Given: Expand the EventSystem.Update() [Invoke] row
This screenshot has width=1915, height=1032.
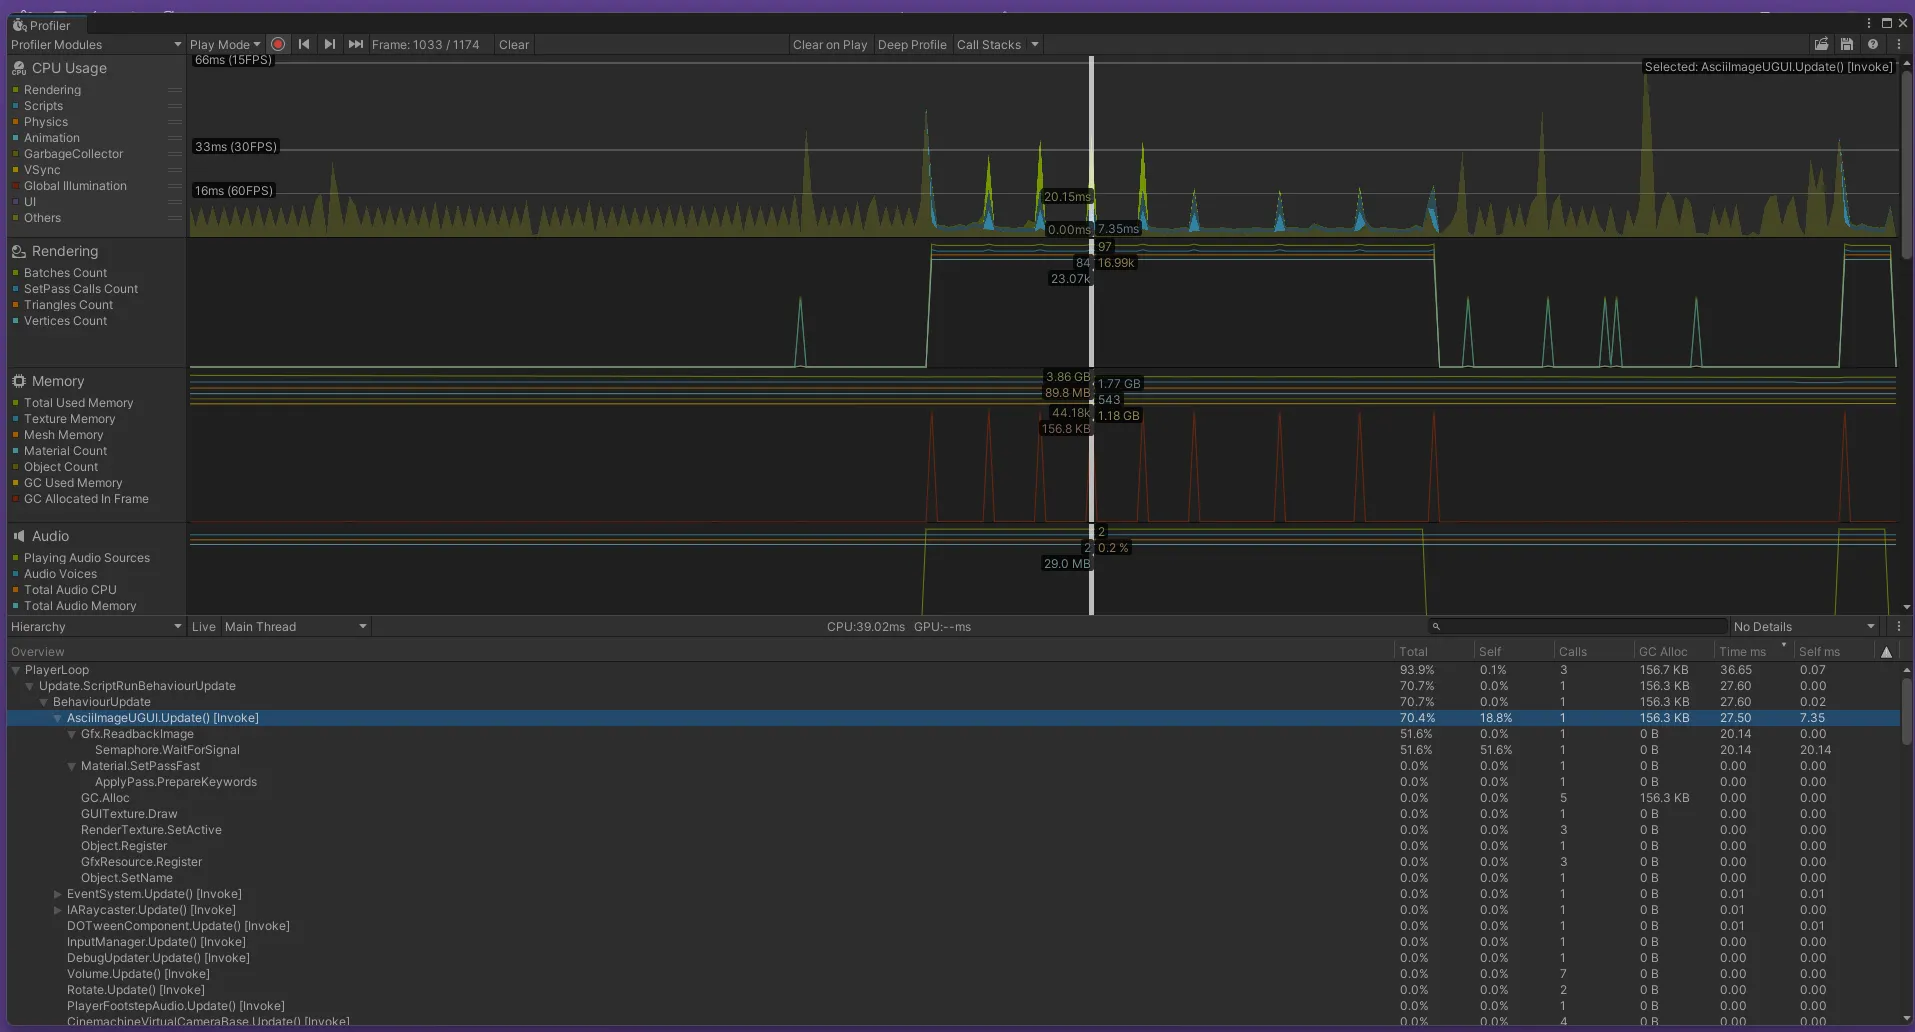Looking at the screenshot, I should tap(58, 894).
